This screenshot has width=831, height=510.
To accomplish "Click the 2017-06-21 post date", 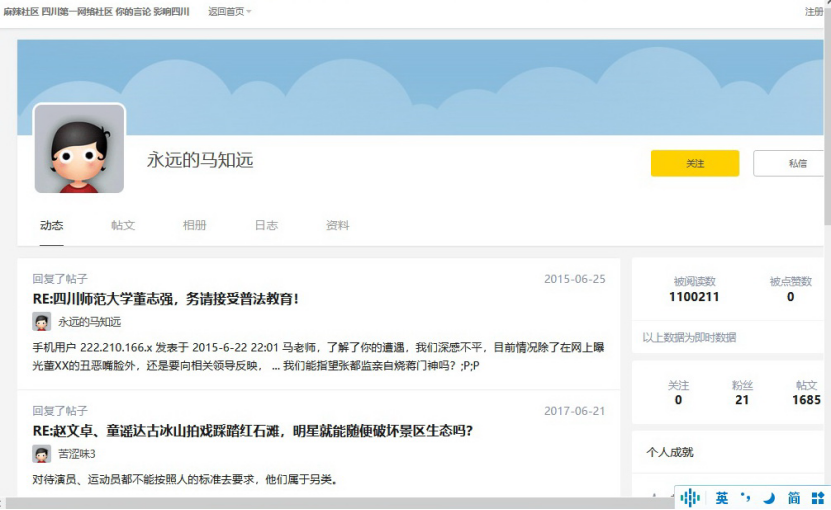I will coord(574,411).
